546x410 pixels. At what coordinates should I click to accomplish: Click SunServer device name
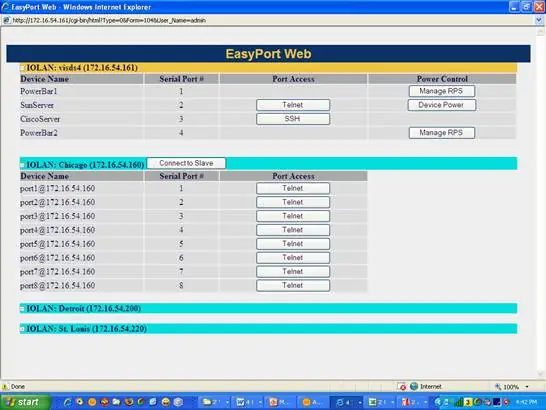(x=37, y=105)
